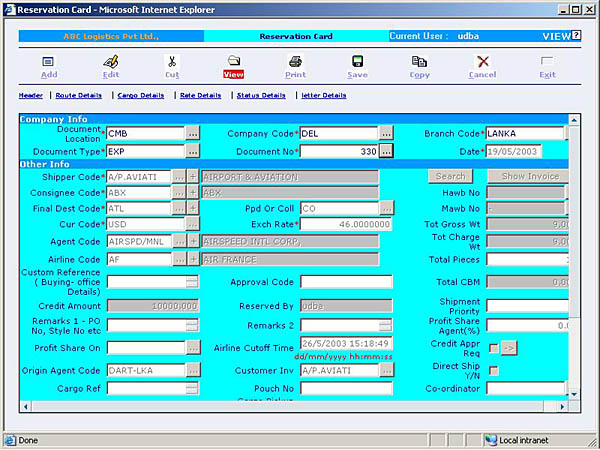Click the Add toolbar icon
Image resolution: width=600 pixels, height=450 pixels.
pyautogui.click(x=48, y=61)
